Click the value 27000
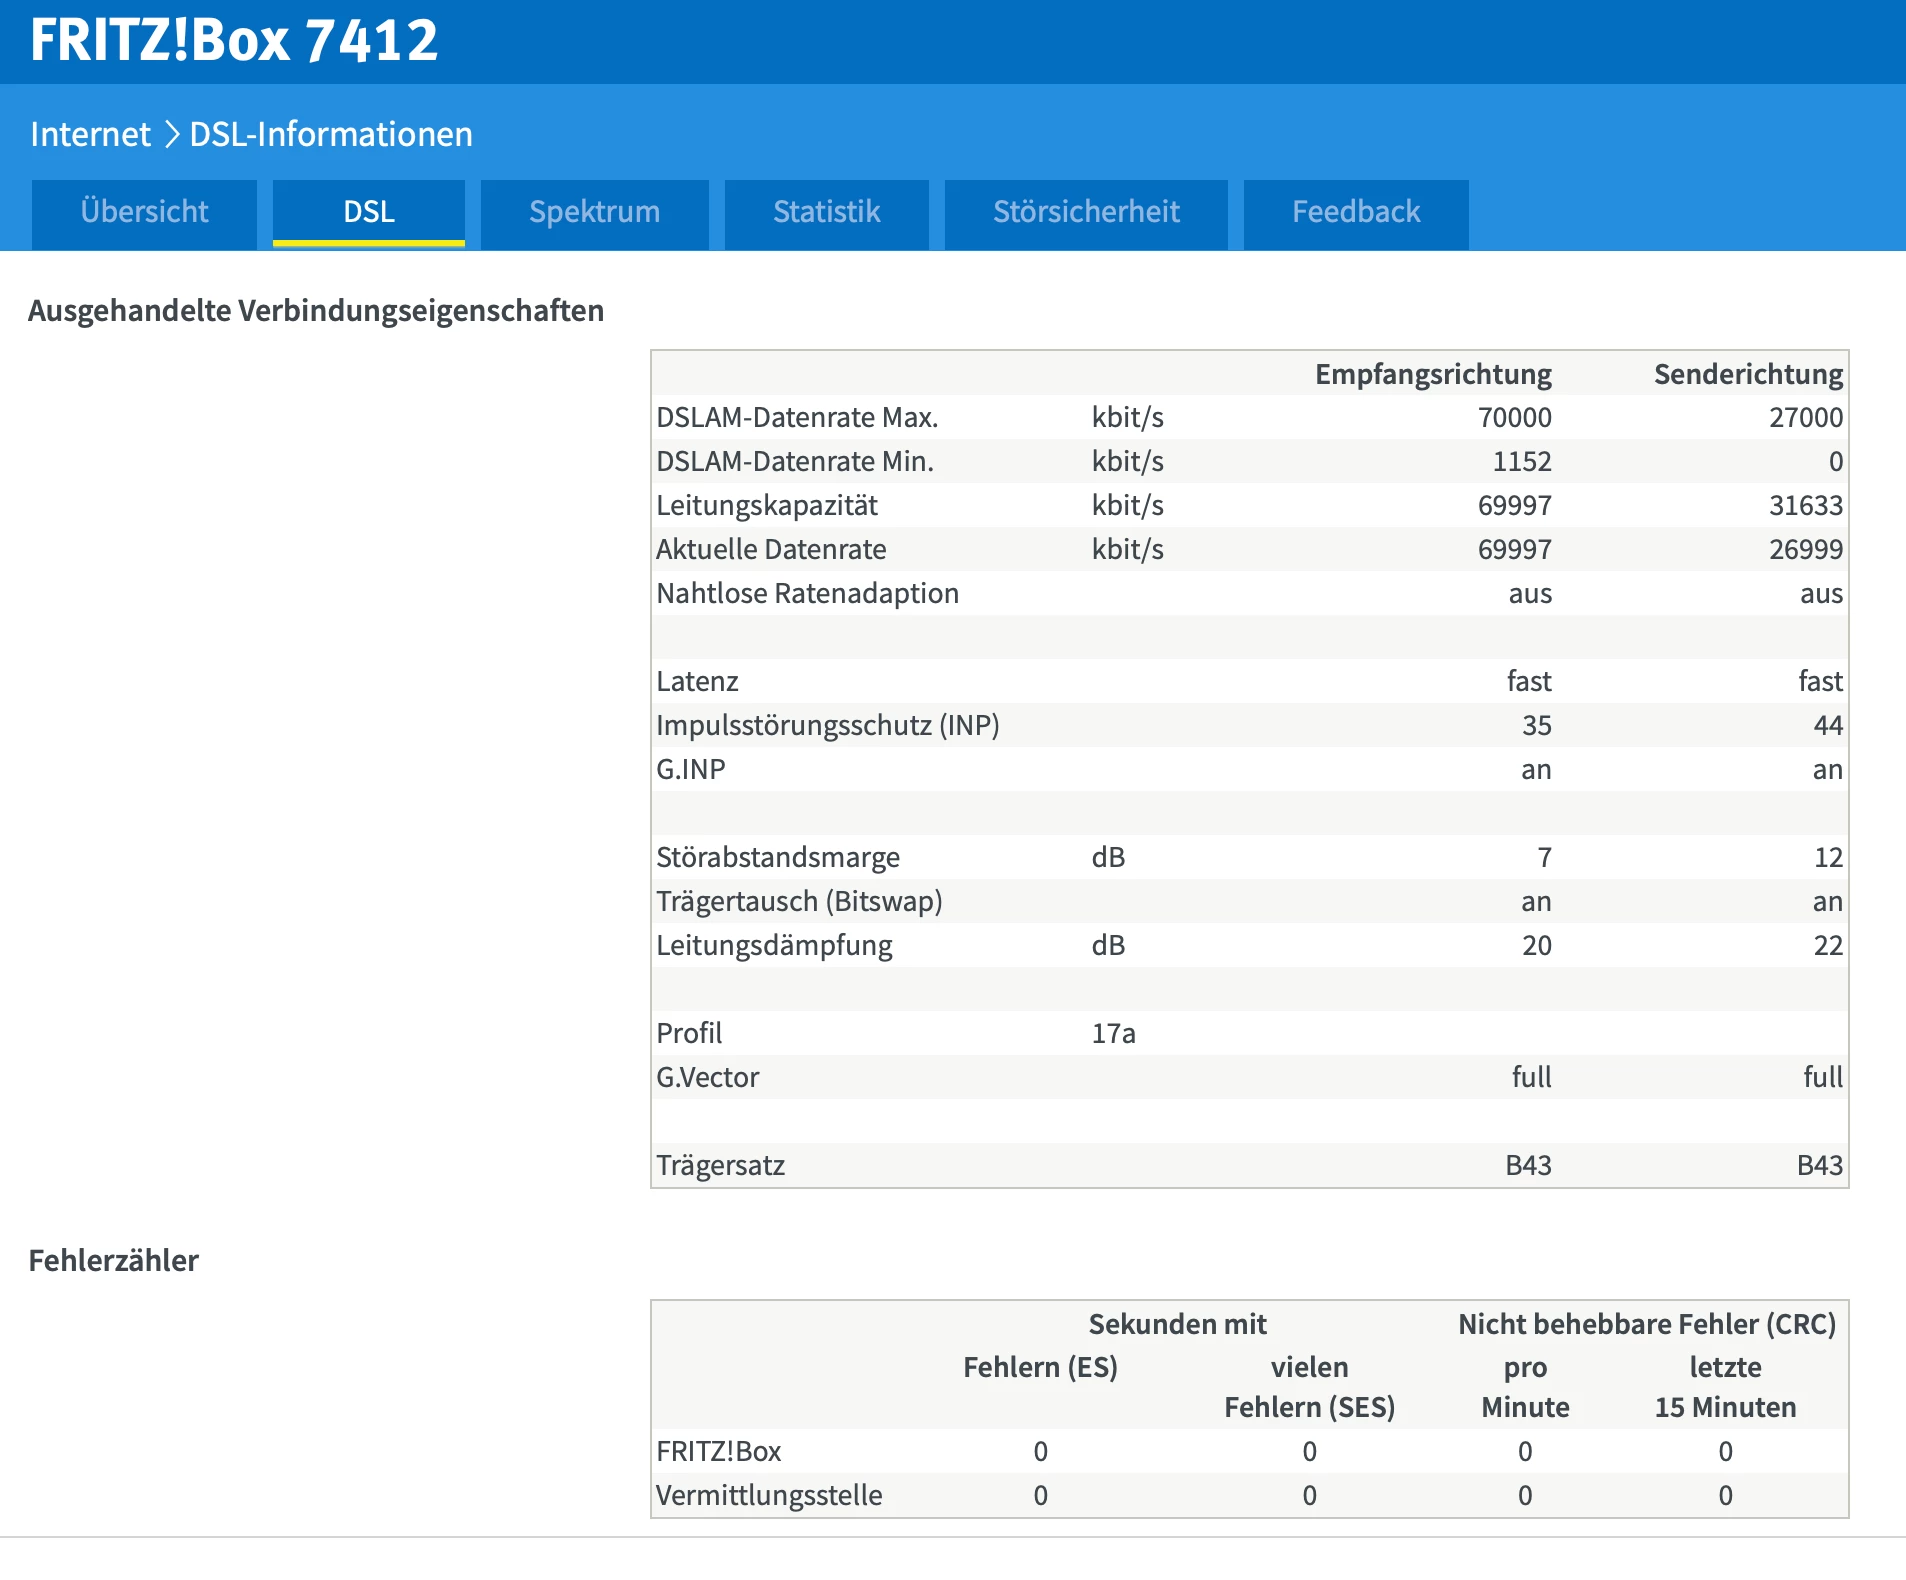This screenshot has width=1906, height=1580. 1805,417
